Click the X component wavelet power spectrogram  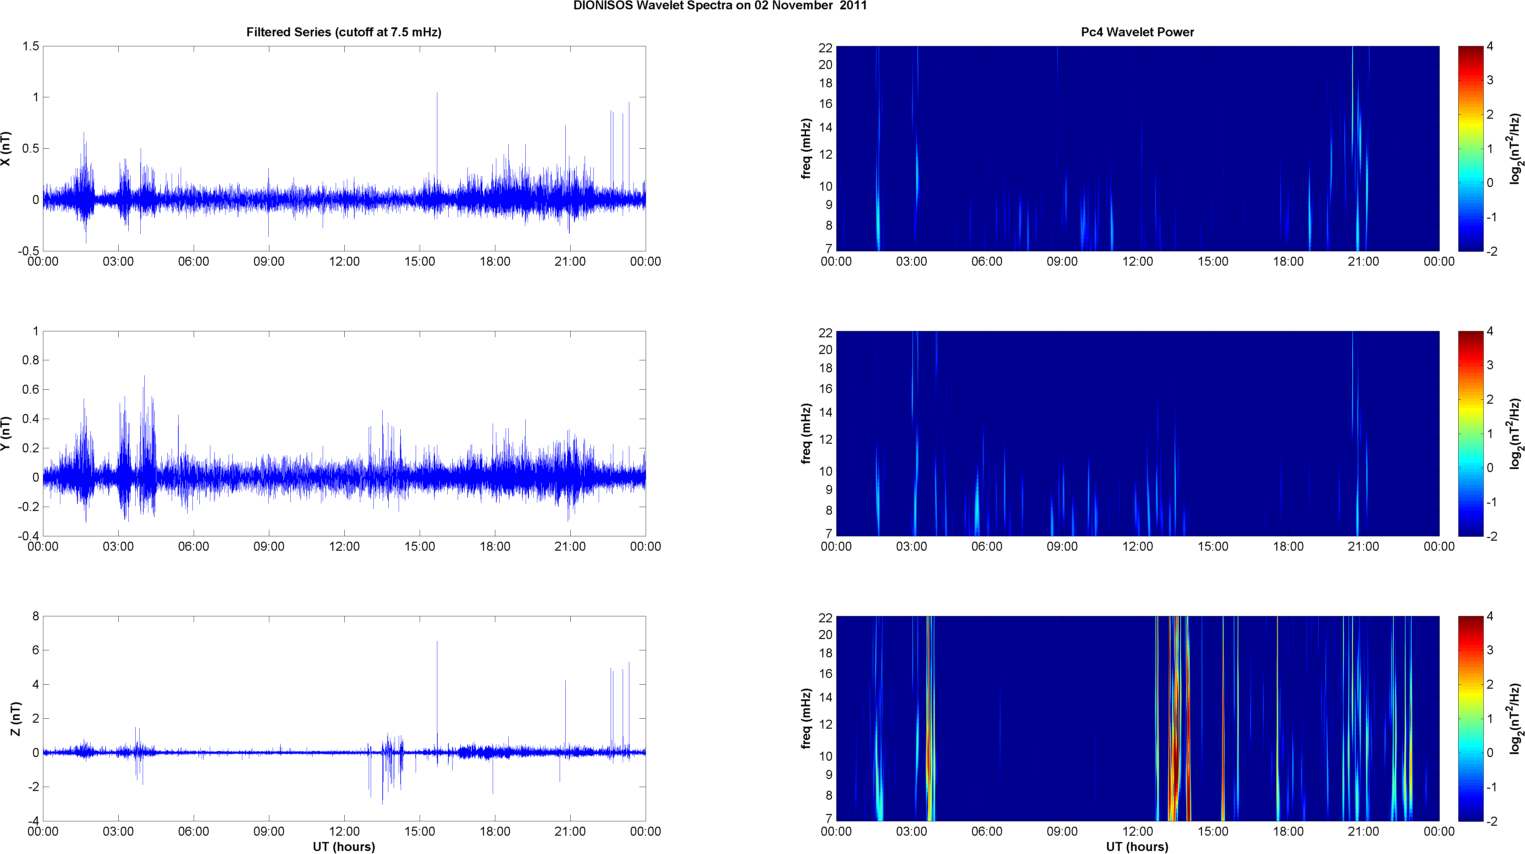(x=1137, y=149)
